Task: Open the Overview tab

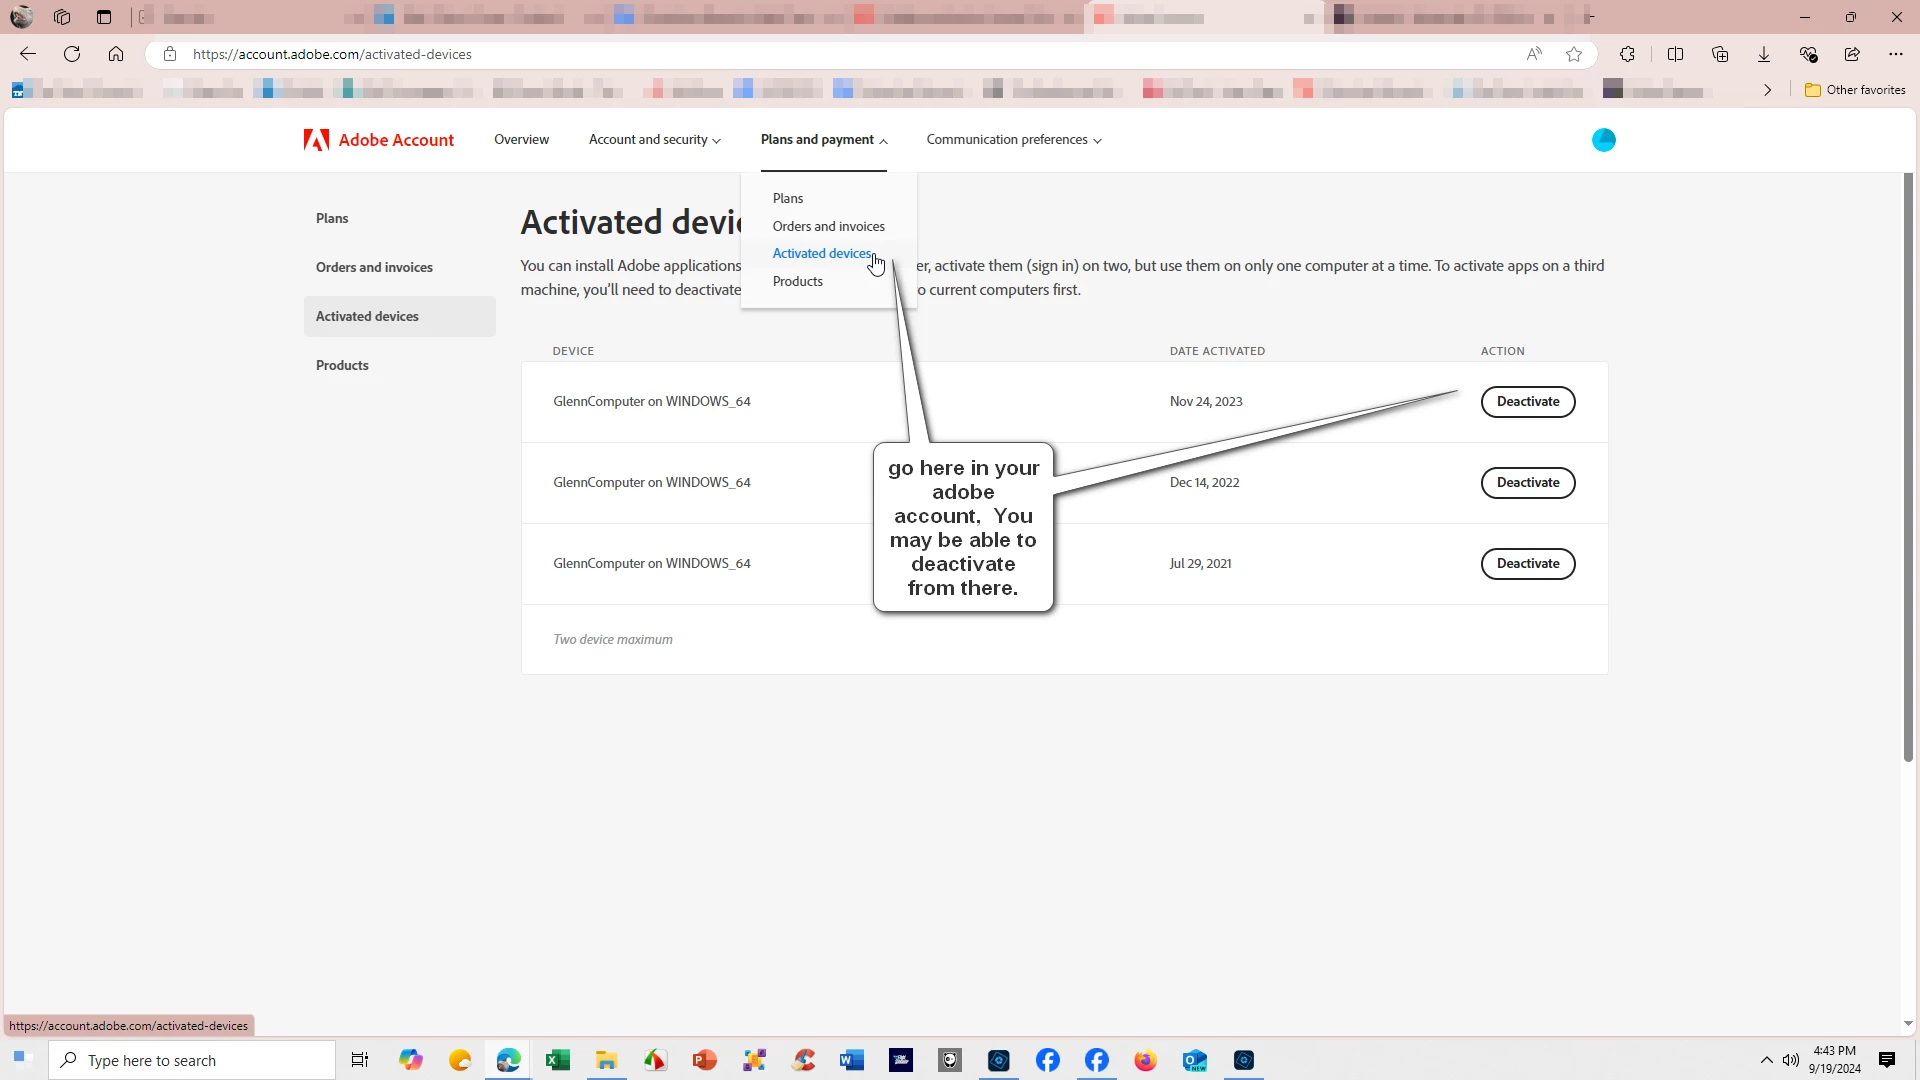Action: pos(521,140)
